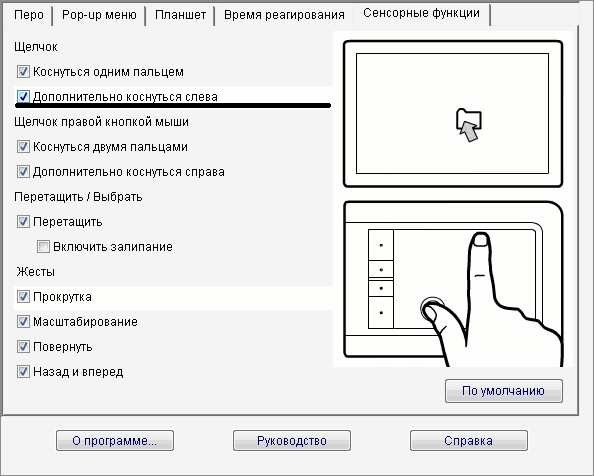Click Щелчок правой кнопкой мыши heading
The width and height of the screenshot is (594, 476).
[x=101, y=122]
